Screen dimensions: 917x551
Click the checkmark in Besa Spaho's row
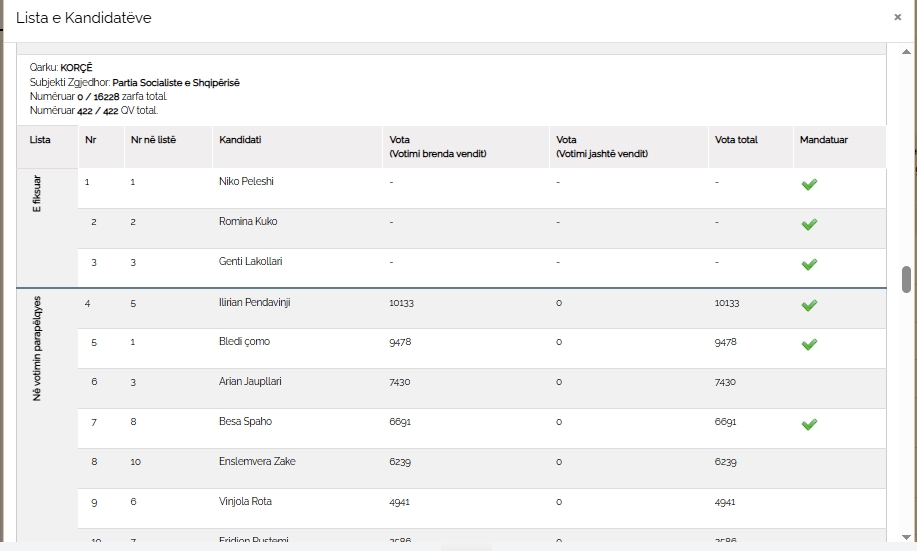809,425
